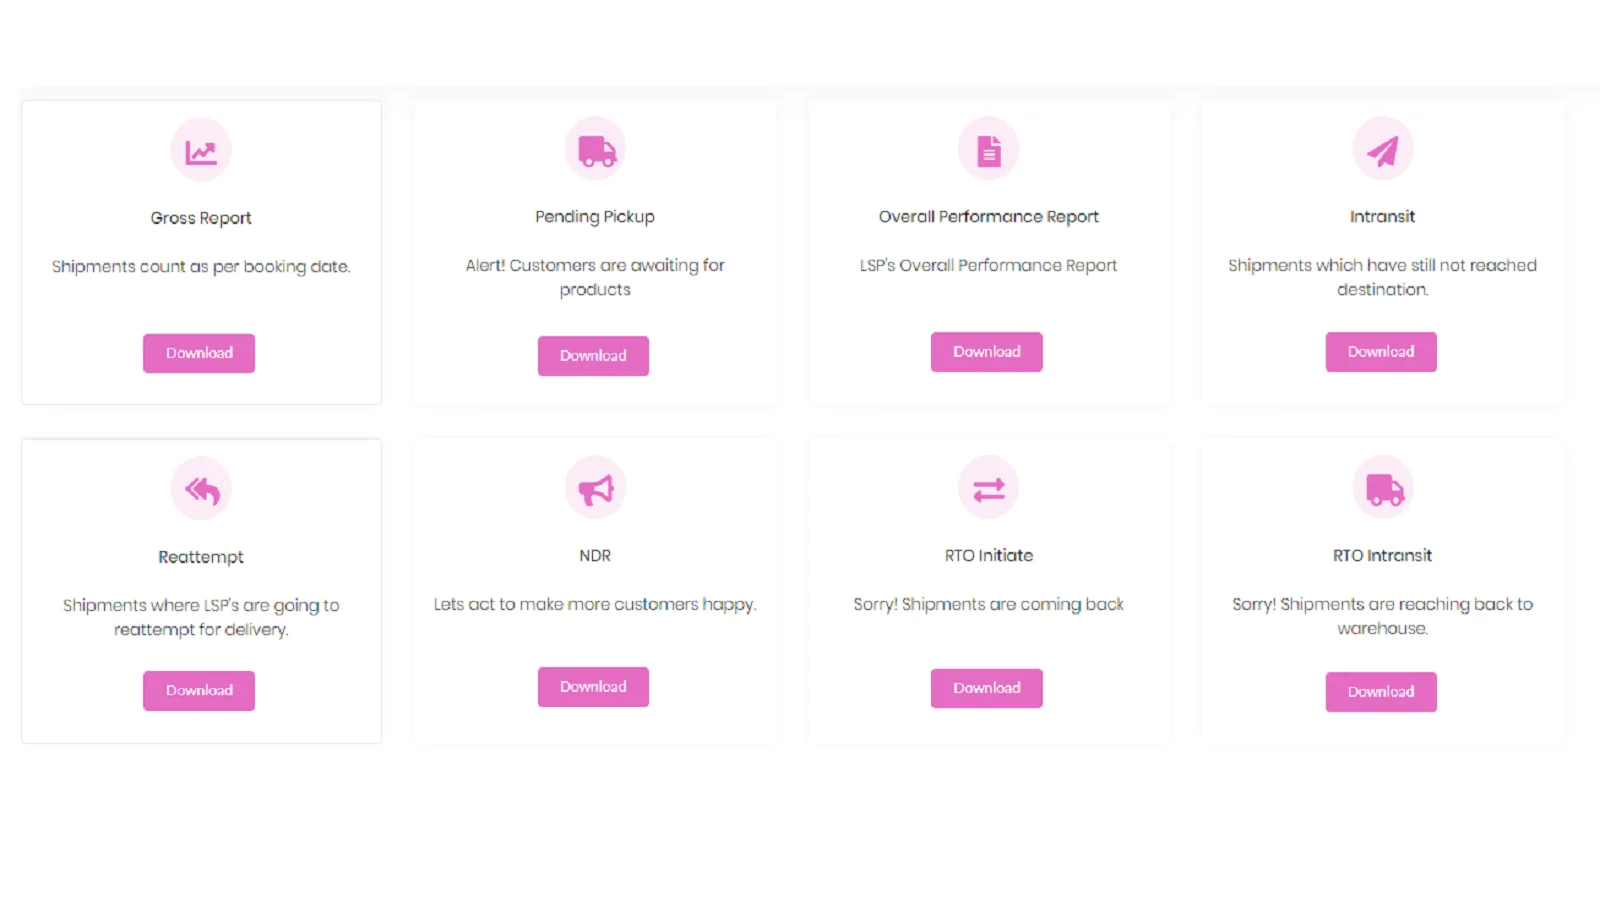Download the RTO Intransit report

point(1381,692)
